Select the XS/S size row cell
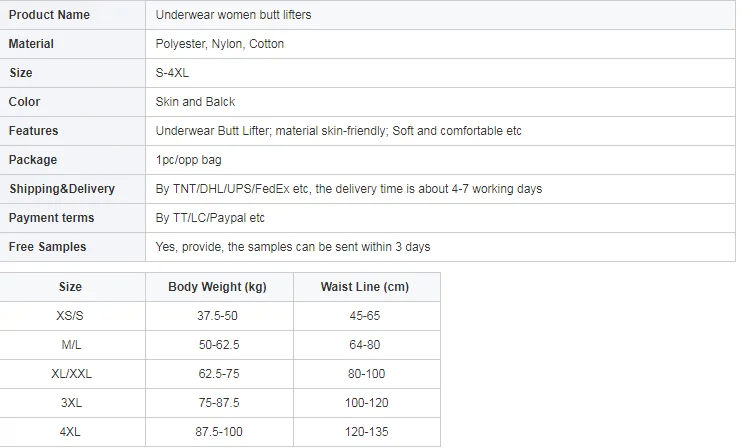Viewport: 746px width, 448px height. click(x=70, y=316)
